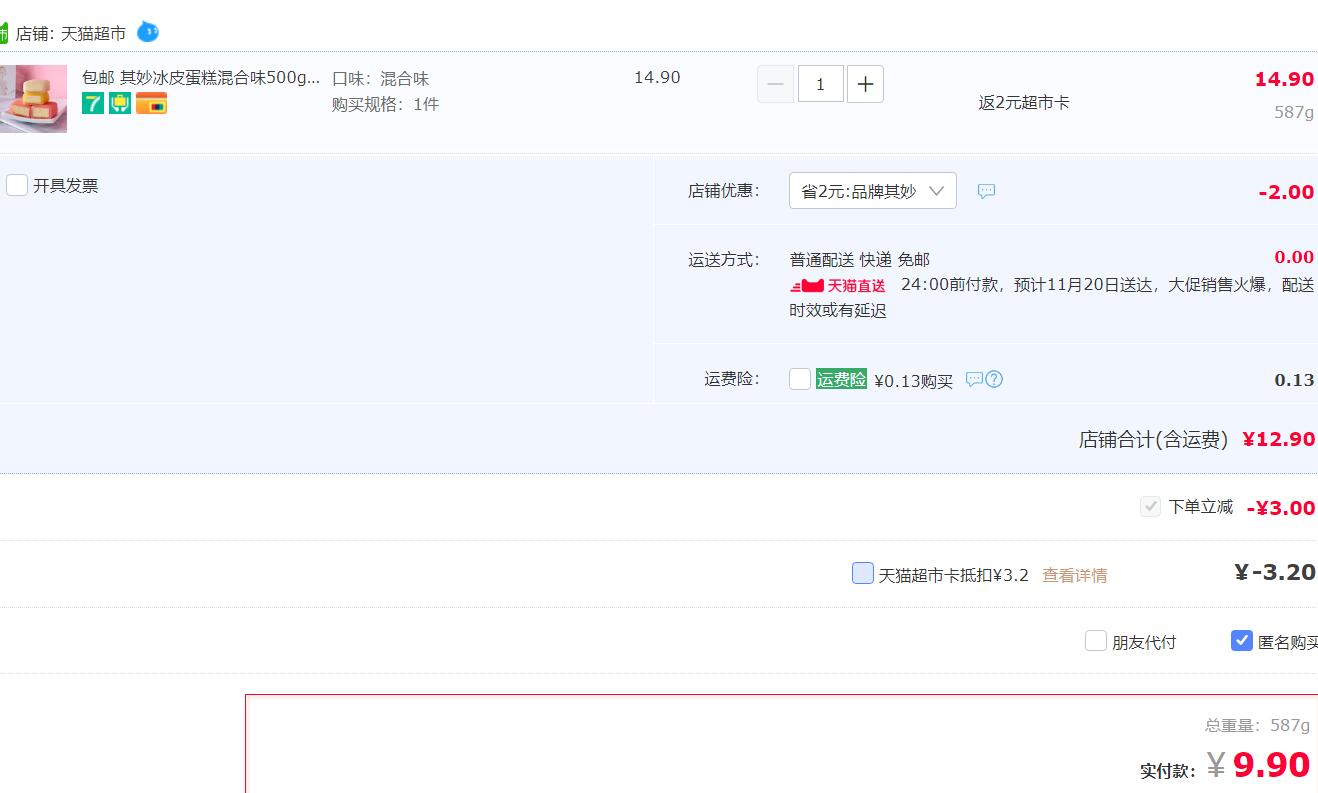Click the blue Wangwang chat icon beside 天猫超市

pyautogui.click(x=147, y=32)
